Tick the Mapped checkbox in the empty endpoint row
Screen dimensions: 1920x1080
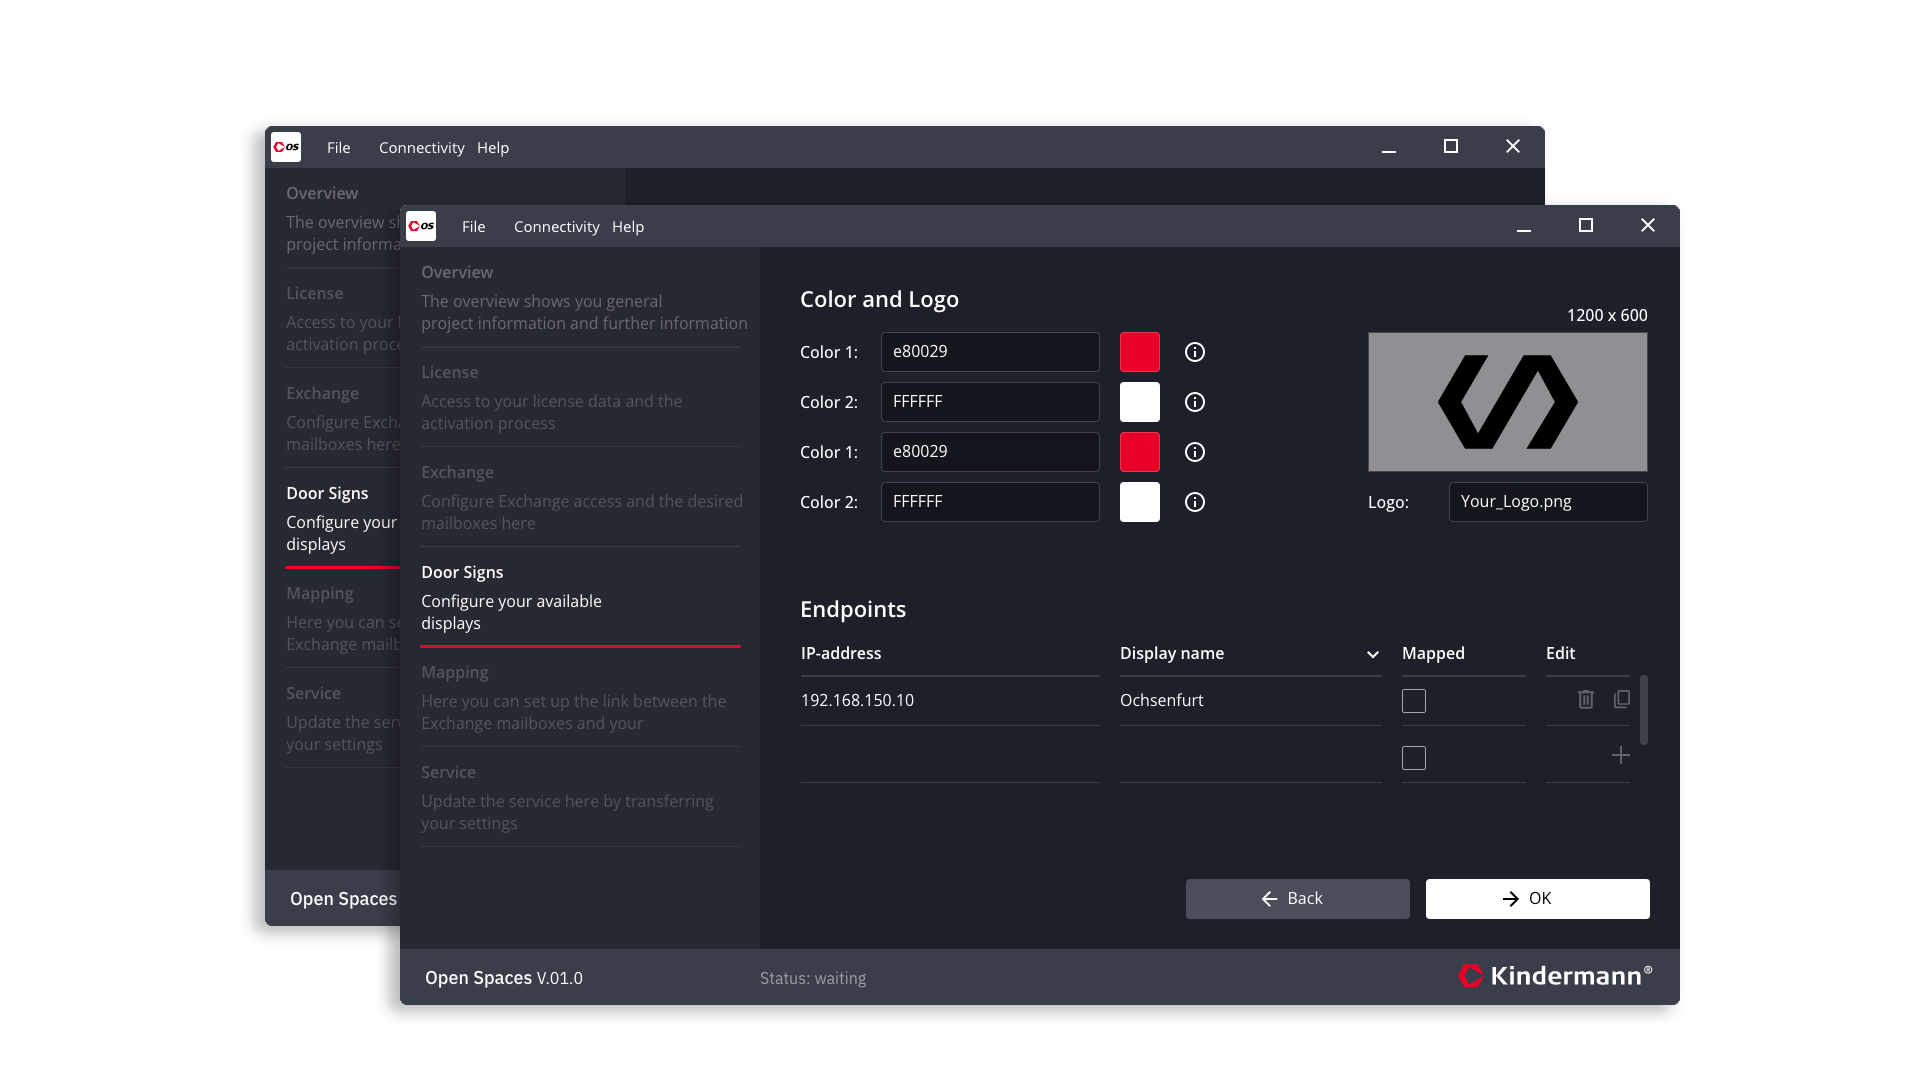click(1413, 758)
